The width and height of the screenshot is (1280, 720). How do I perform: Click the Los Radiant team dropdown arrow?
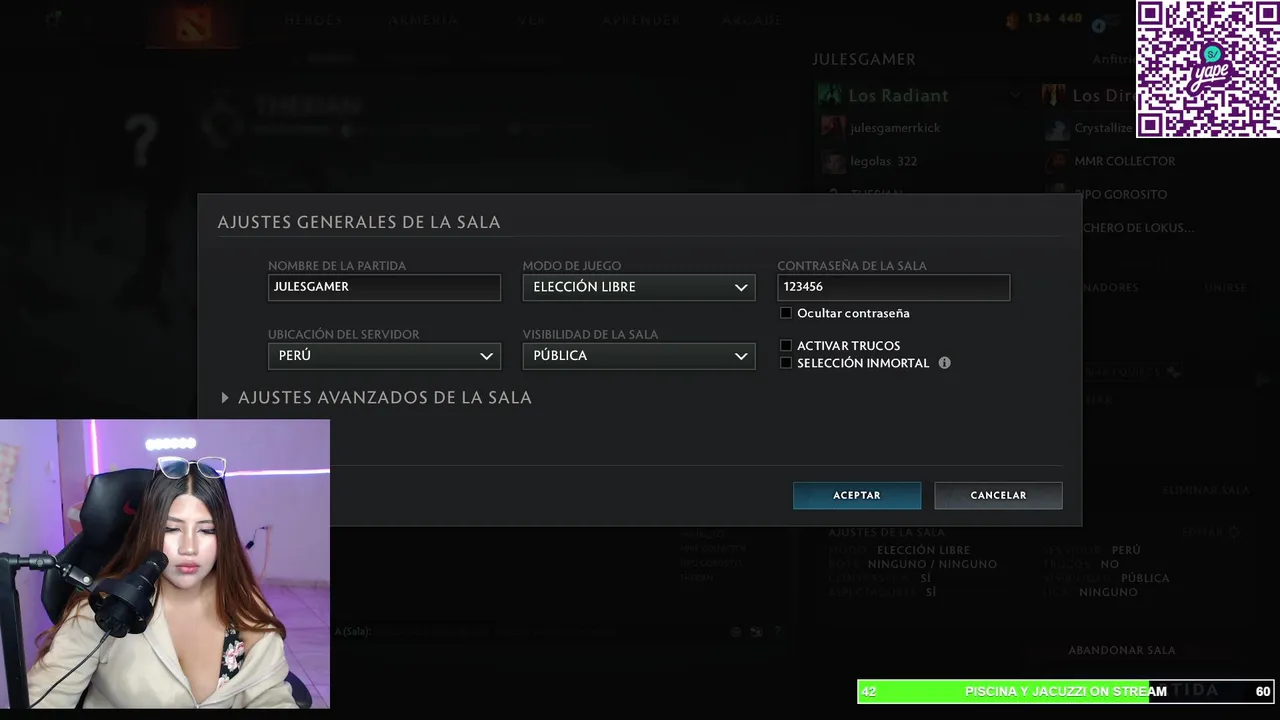(1015, 96)
